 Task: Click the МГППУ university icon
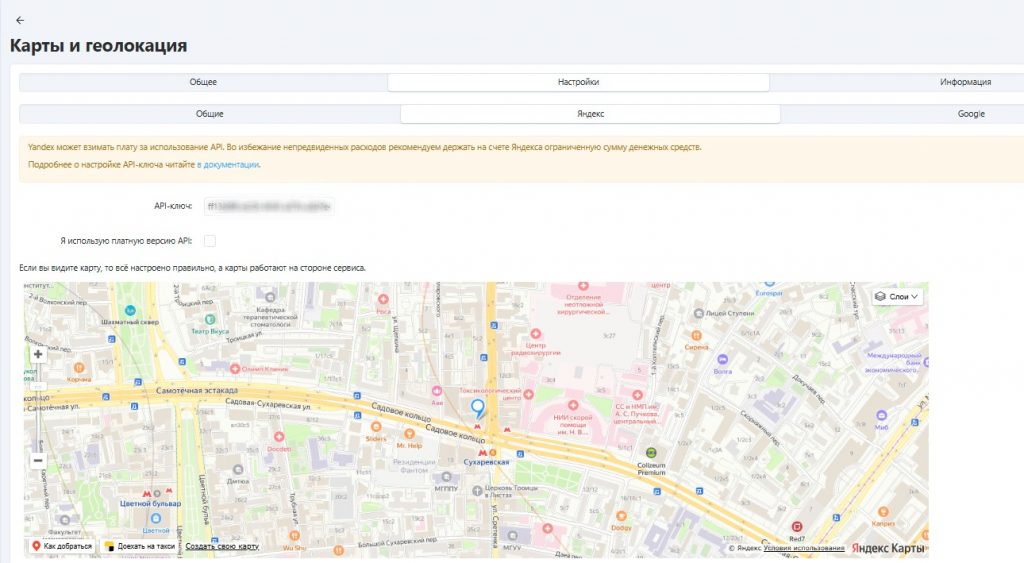click(x=446, y=477)
